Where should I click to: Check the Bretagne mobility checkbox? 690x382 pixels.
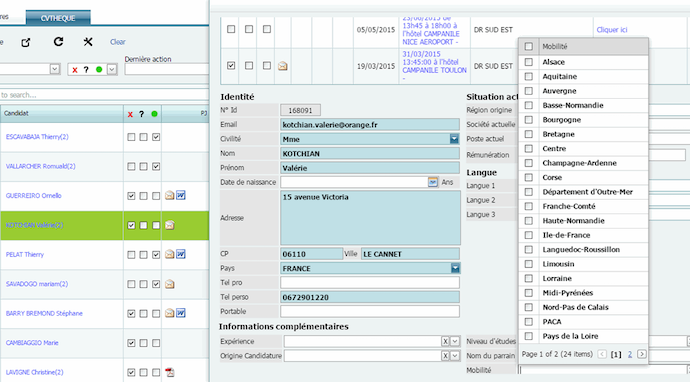(x=529, y=134)
